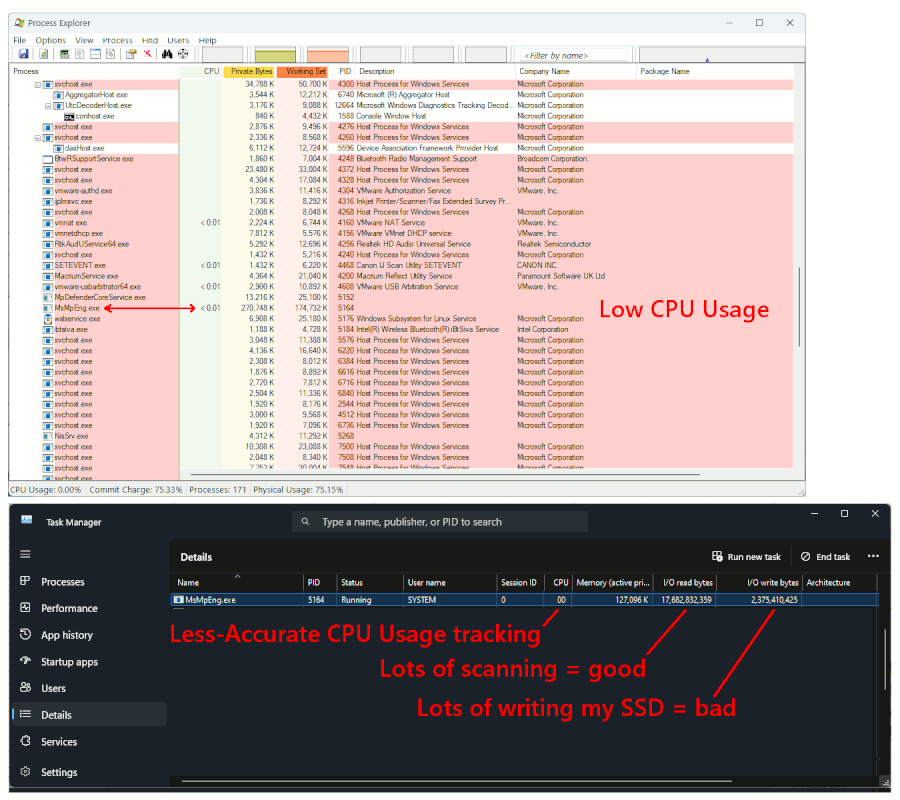The height and width of the screenshot is (800, 900).
Task: Open the Process menu
Action: (x=117, y=40)
